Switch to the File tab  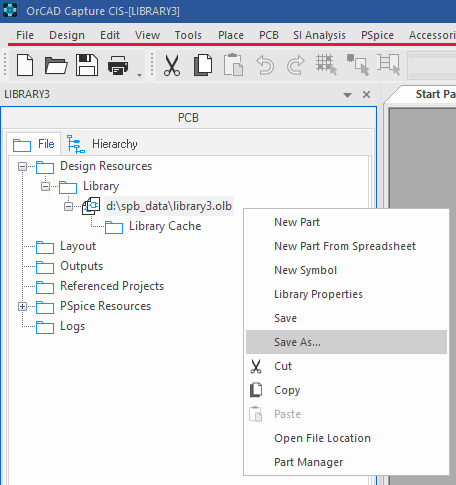pos(34,144)
